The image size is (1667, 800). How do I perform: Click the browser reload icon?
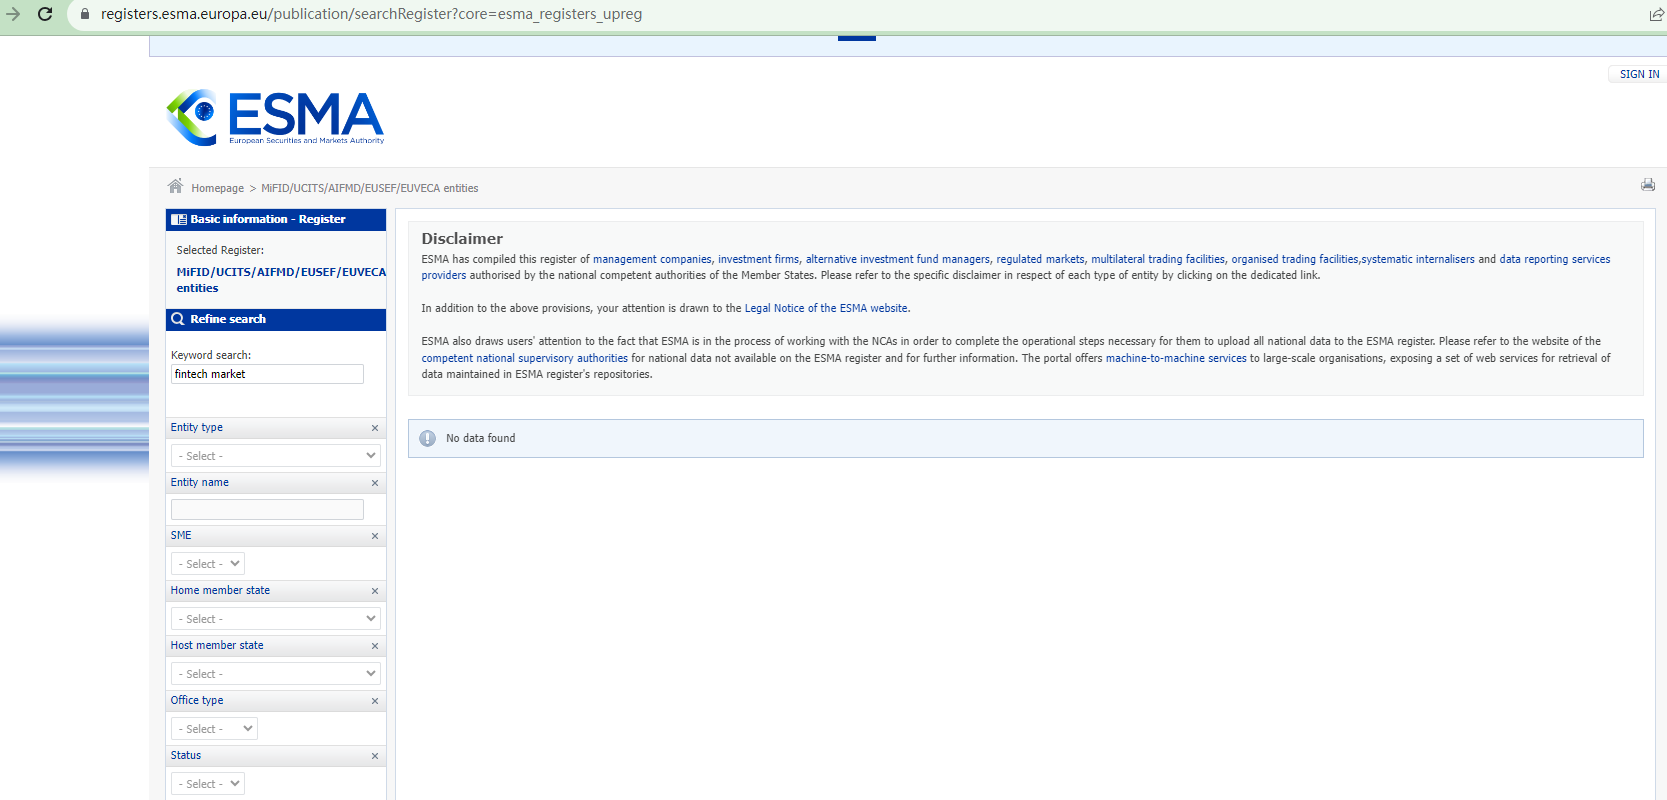[45, 14]
